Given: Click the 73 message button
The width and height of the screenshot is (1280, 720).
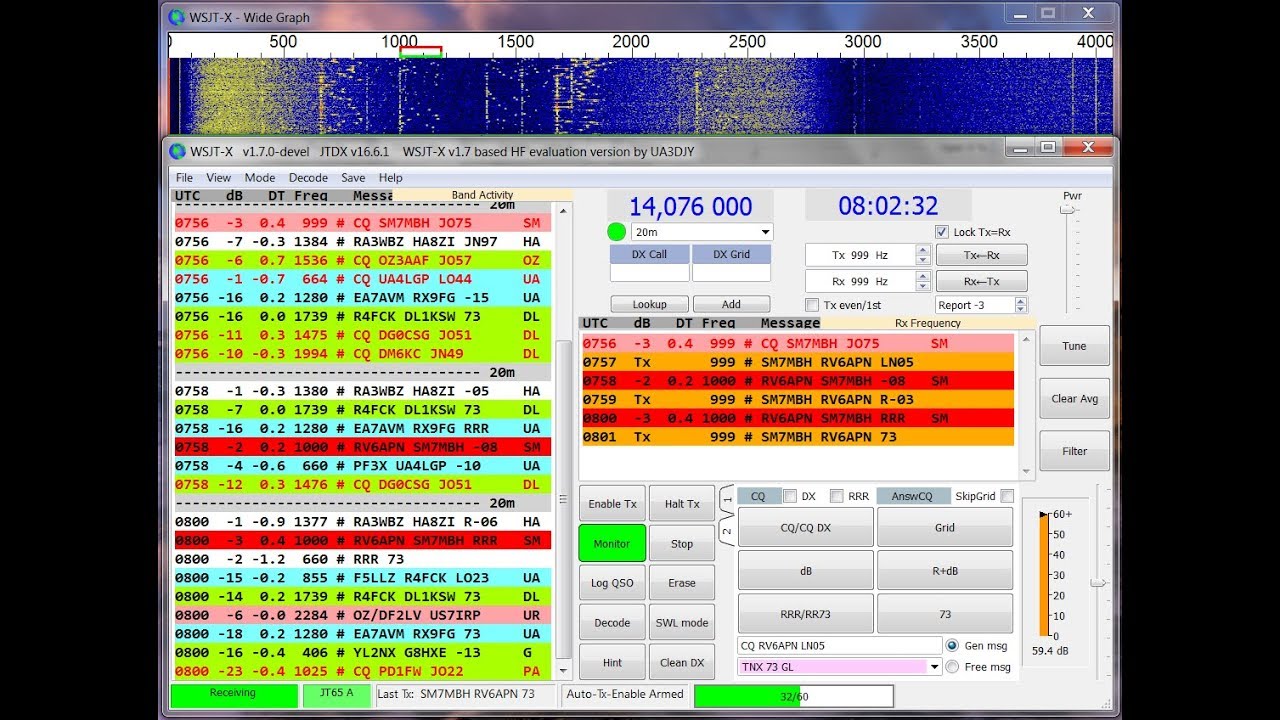Looking at the screenshot, I should point(945,614).
